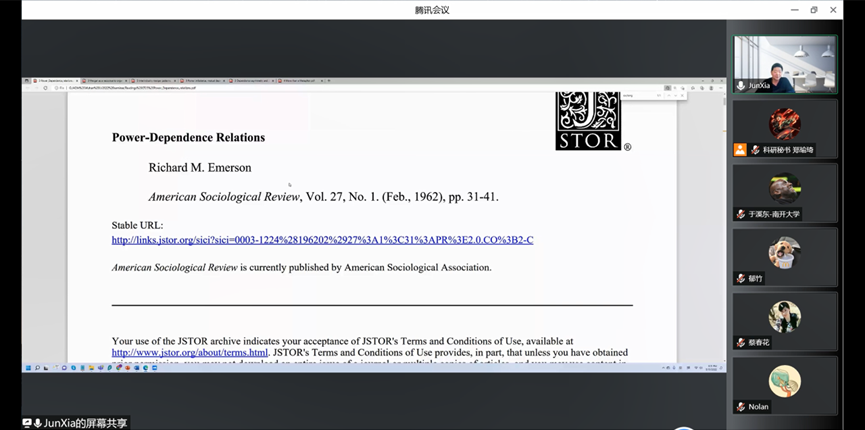
Task: Click the Windows Start button in shared taskbar
Action: coord(28,368)
